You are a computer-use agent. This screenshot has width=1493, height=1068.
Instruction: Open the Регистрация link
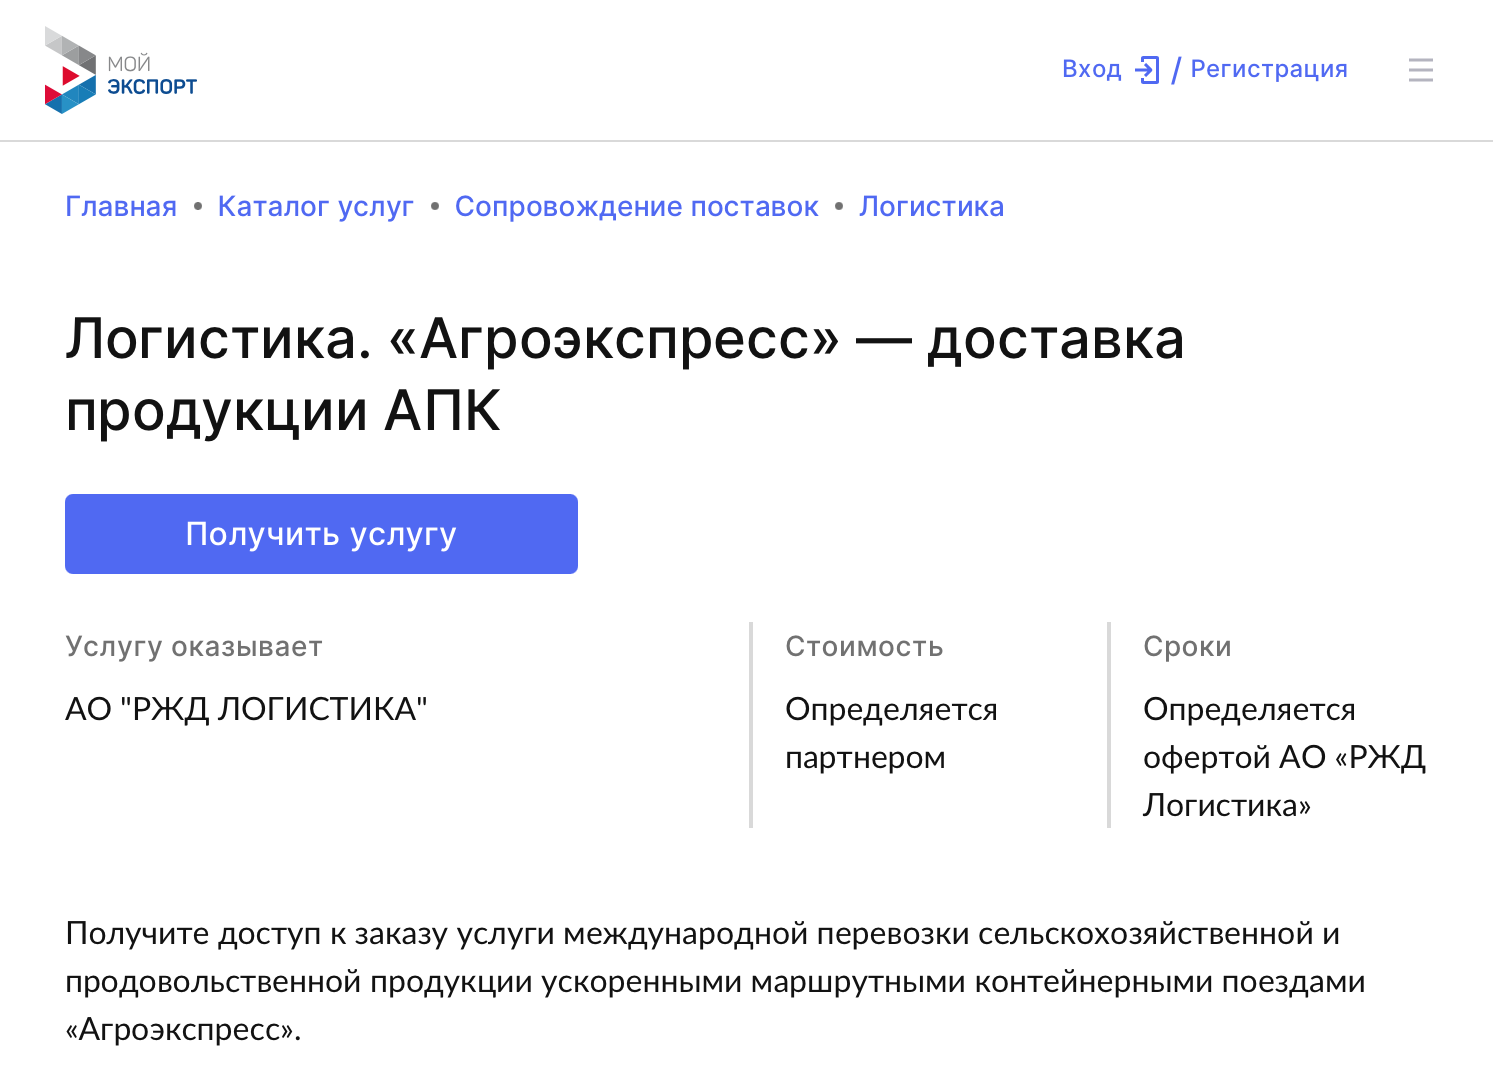point(1269,69)
